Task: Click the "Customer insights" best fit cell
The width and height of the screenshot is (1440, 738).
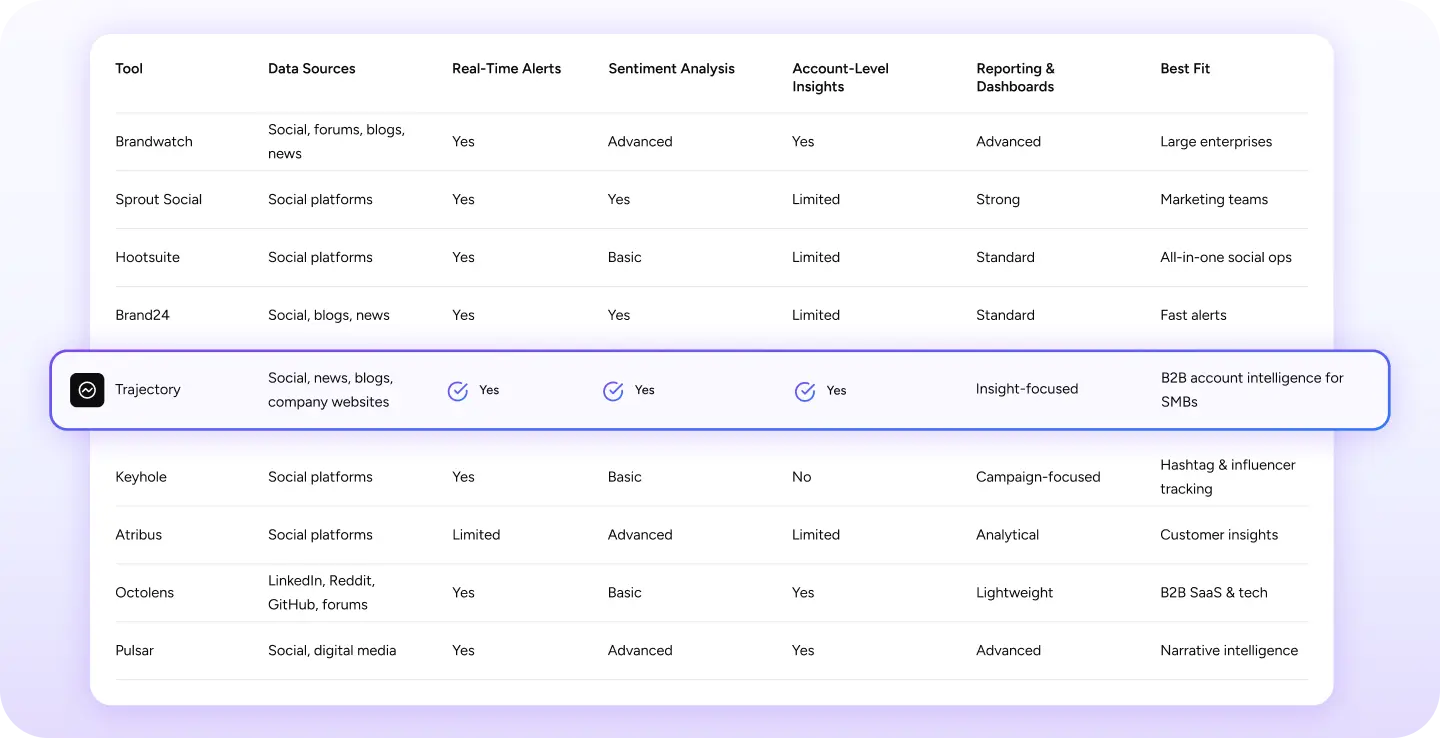Action: click(x=1219, y=536)
